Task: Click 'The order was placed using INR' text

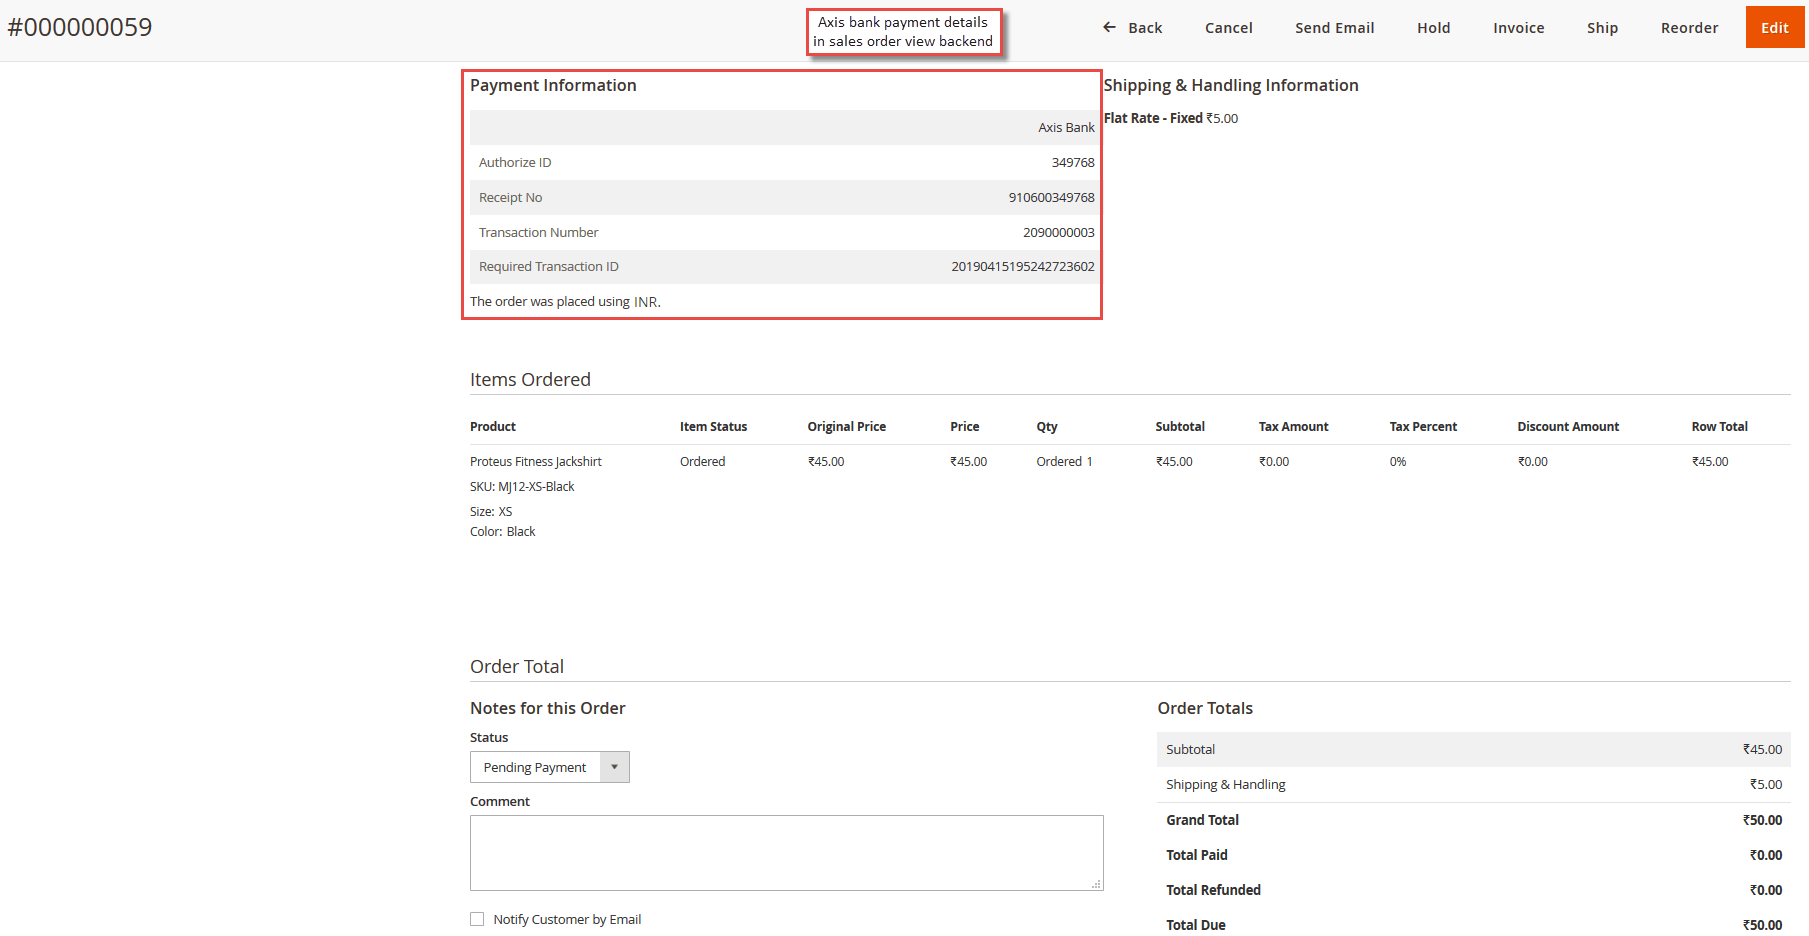Action: [565, 301]
